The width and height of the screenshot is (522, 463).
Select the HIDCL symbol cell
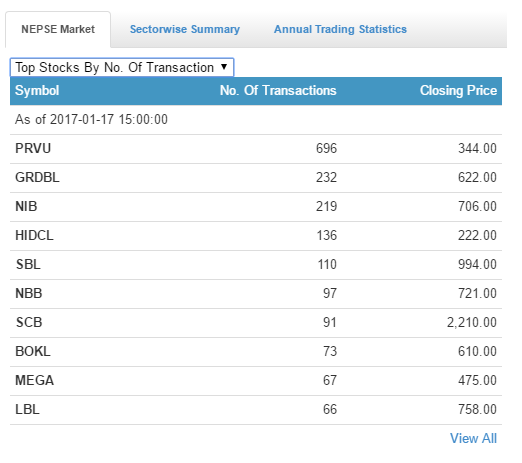click(34, 236)
